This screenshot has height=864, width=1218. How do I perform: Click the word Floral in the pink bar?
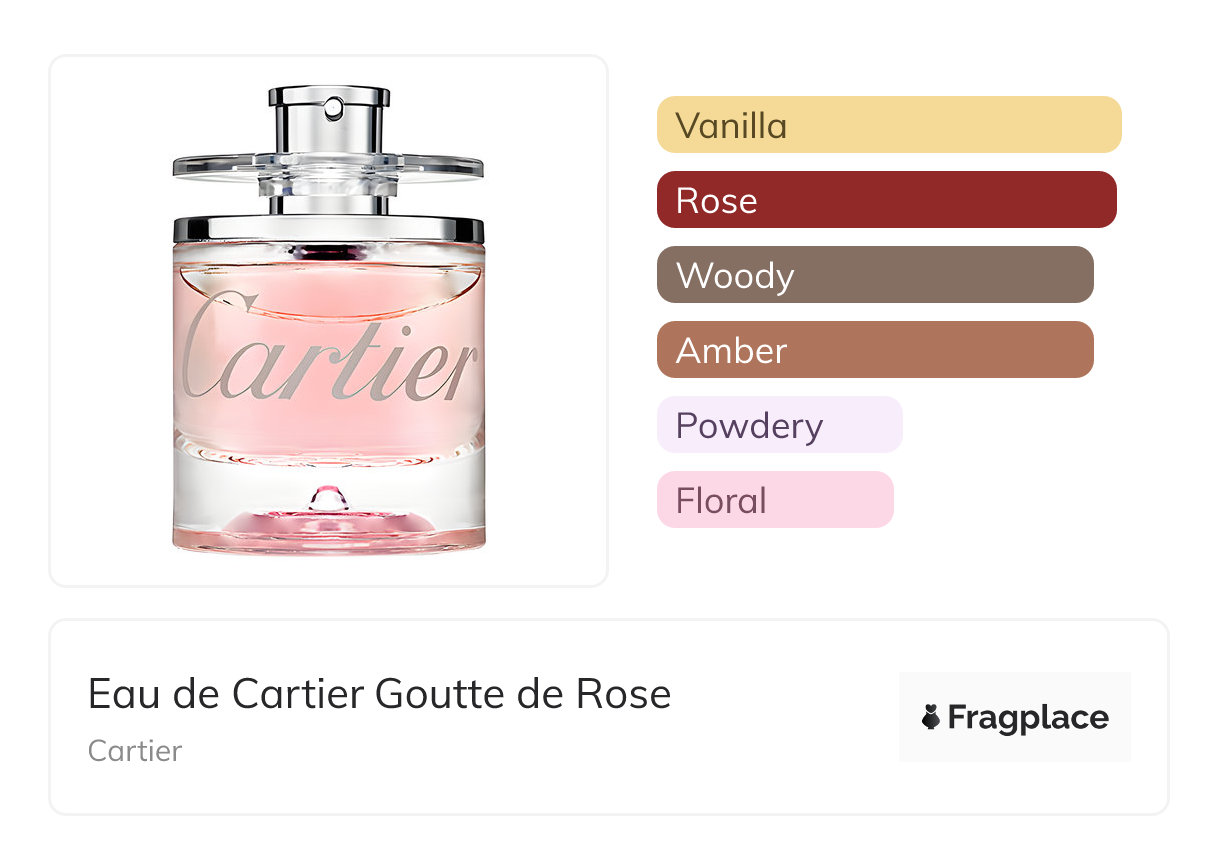click(x=721, y=501)
